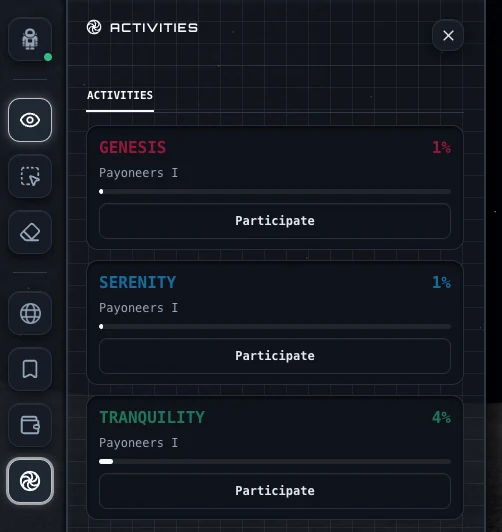The width and height of the screenshot is (502, 532).
Task: Click the swirl activities sidebar button
Action: (x=30, y=481)
